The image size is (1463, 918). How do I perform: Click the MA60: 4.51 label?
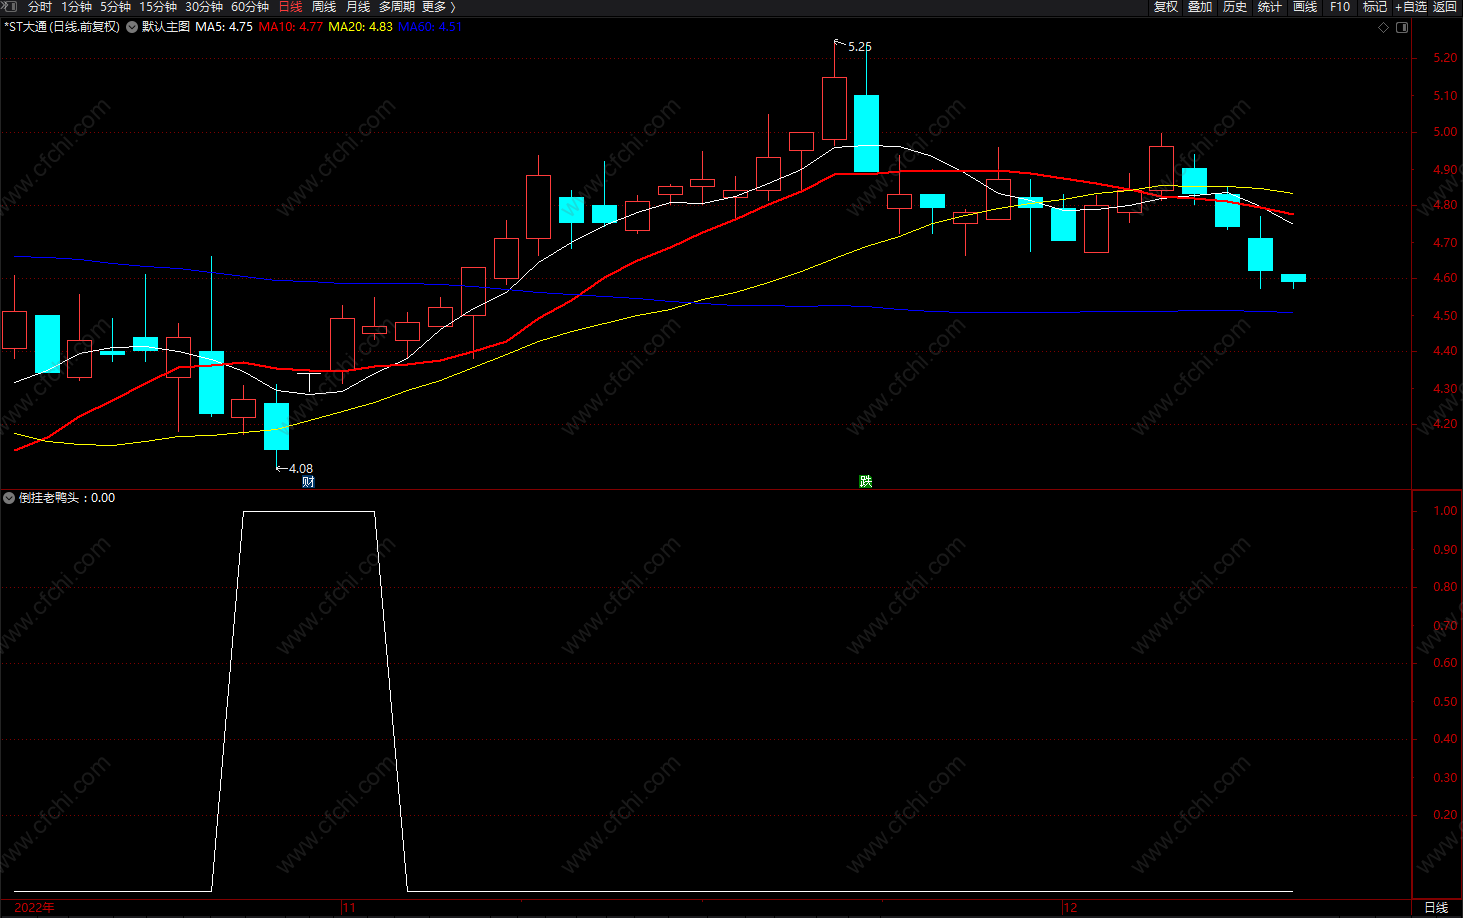click(x=430, y=27)
